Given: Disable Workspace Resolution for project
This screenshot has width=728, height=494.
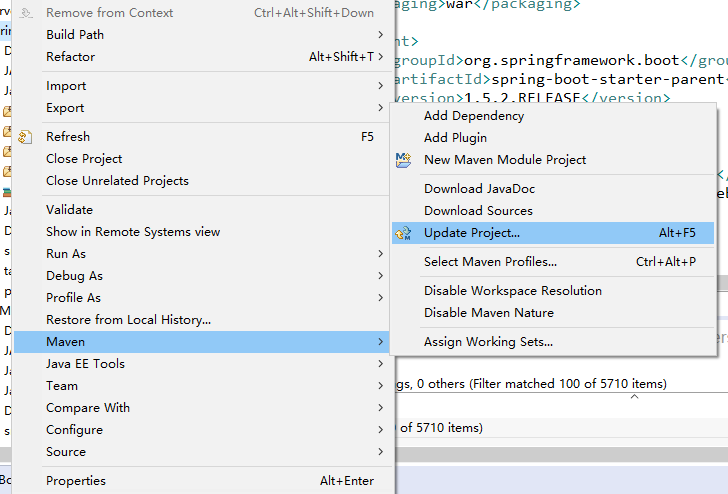Looking at the screenshot, I should pyautogui.click(x=512, y=291).
